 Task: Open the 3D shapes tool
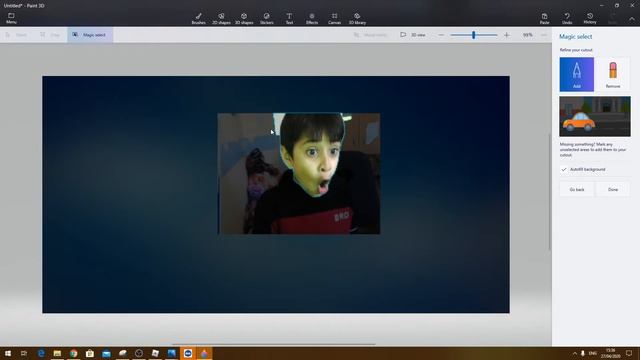pos(244,18)
